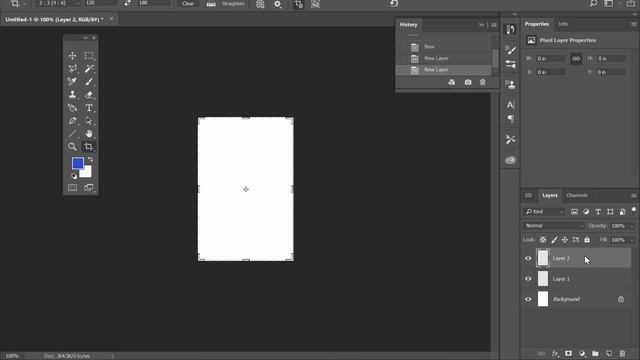Click the Clear button in options bar

pos(188,4)
